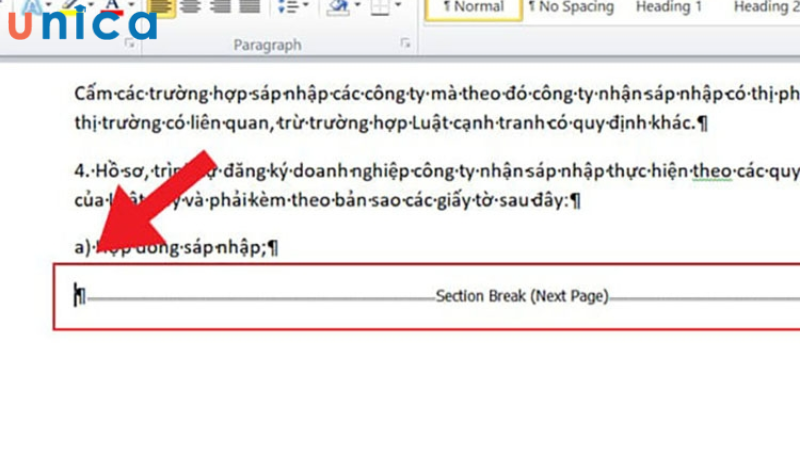Screen dimensions: 800x450
Task: Click the line starting "thị trường có liên quan"
Action: coord(391,123)
